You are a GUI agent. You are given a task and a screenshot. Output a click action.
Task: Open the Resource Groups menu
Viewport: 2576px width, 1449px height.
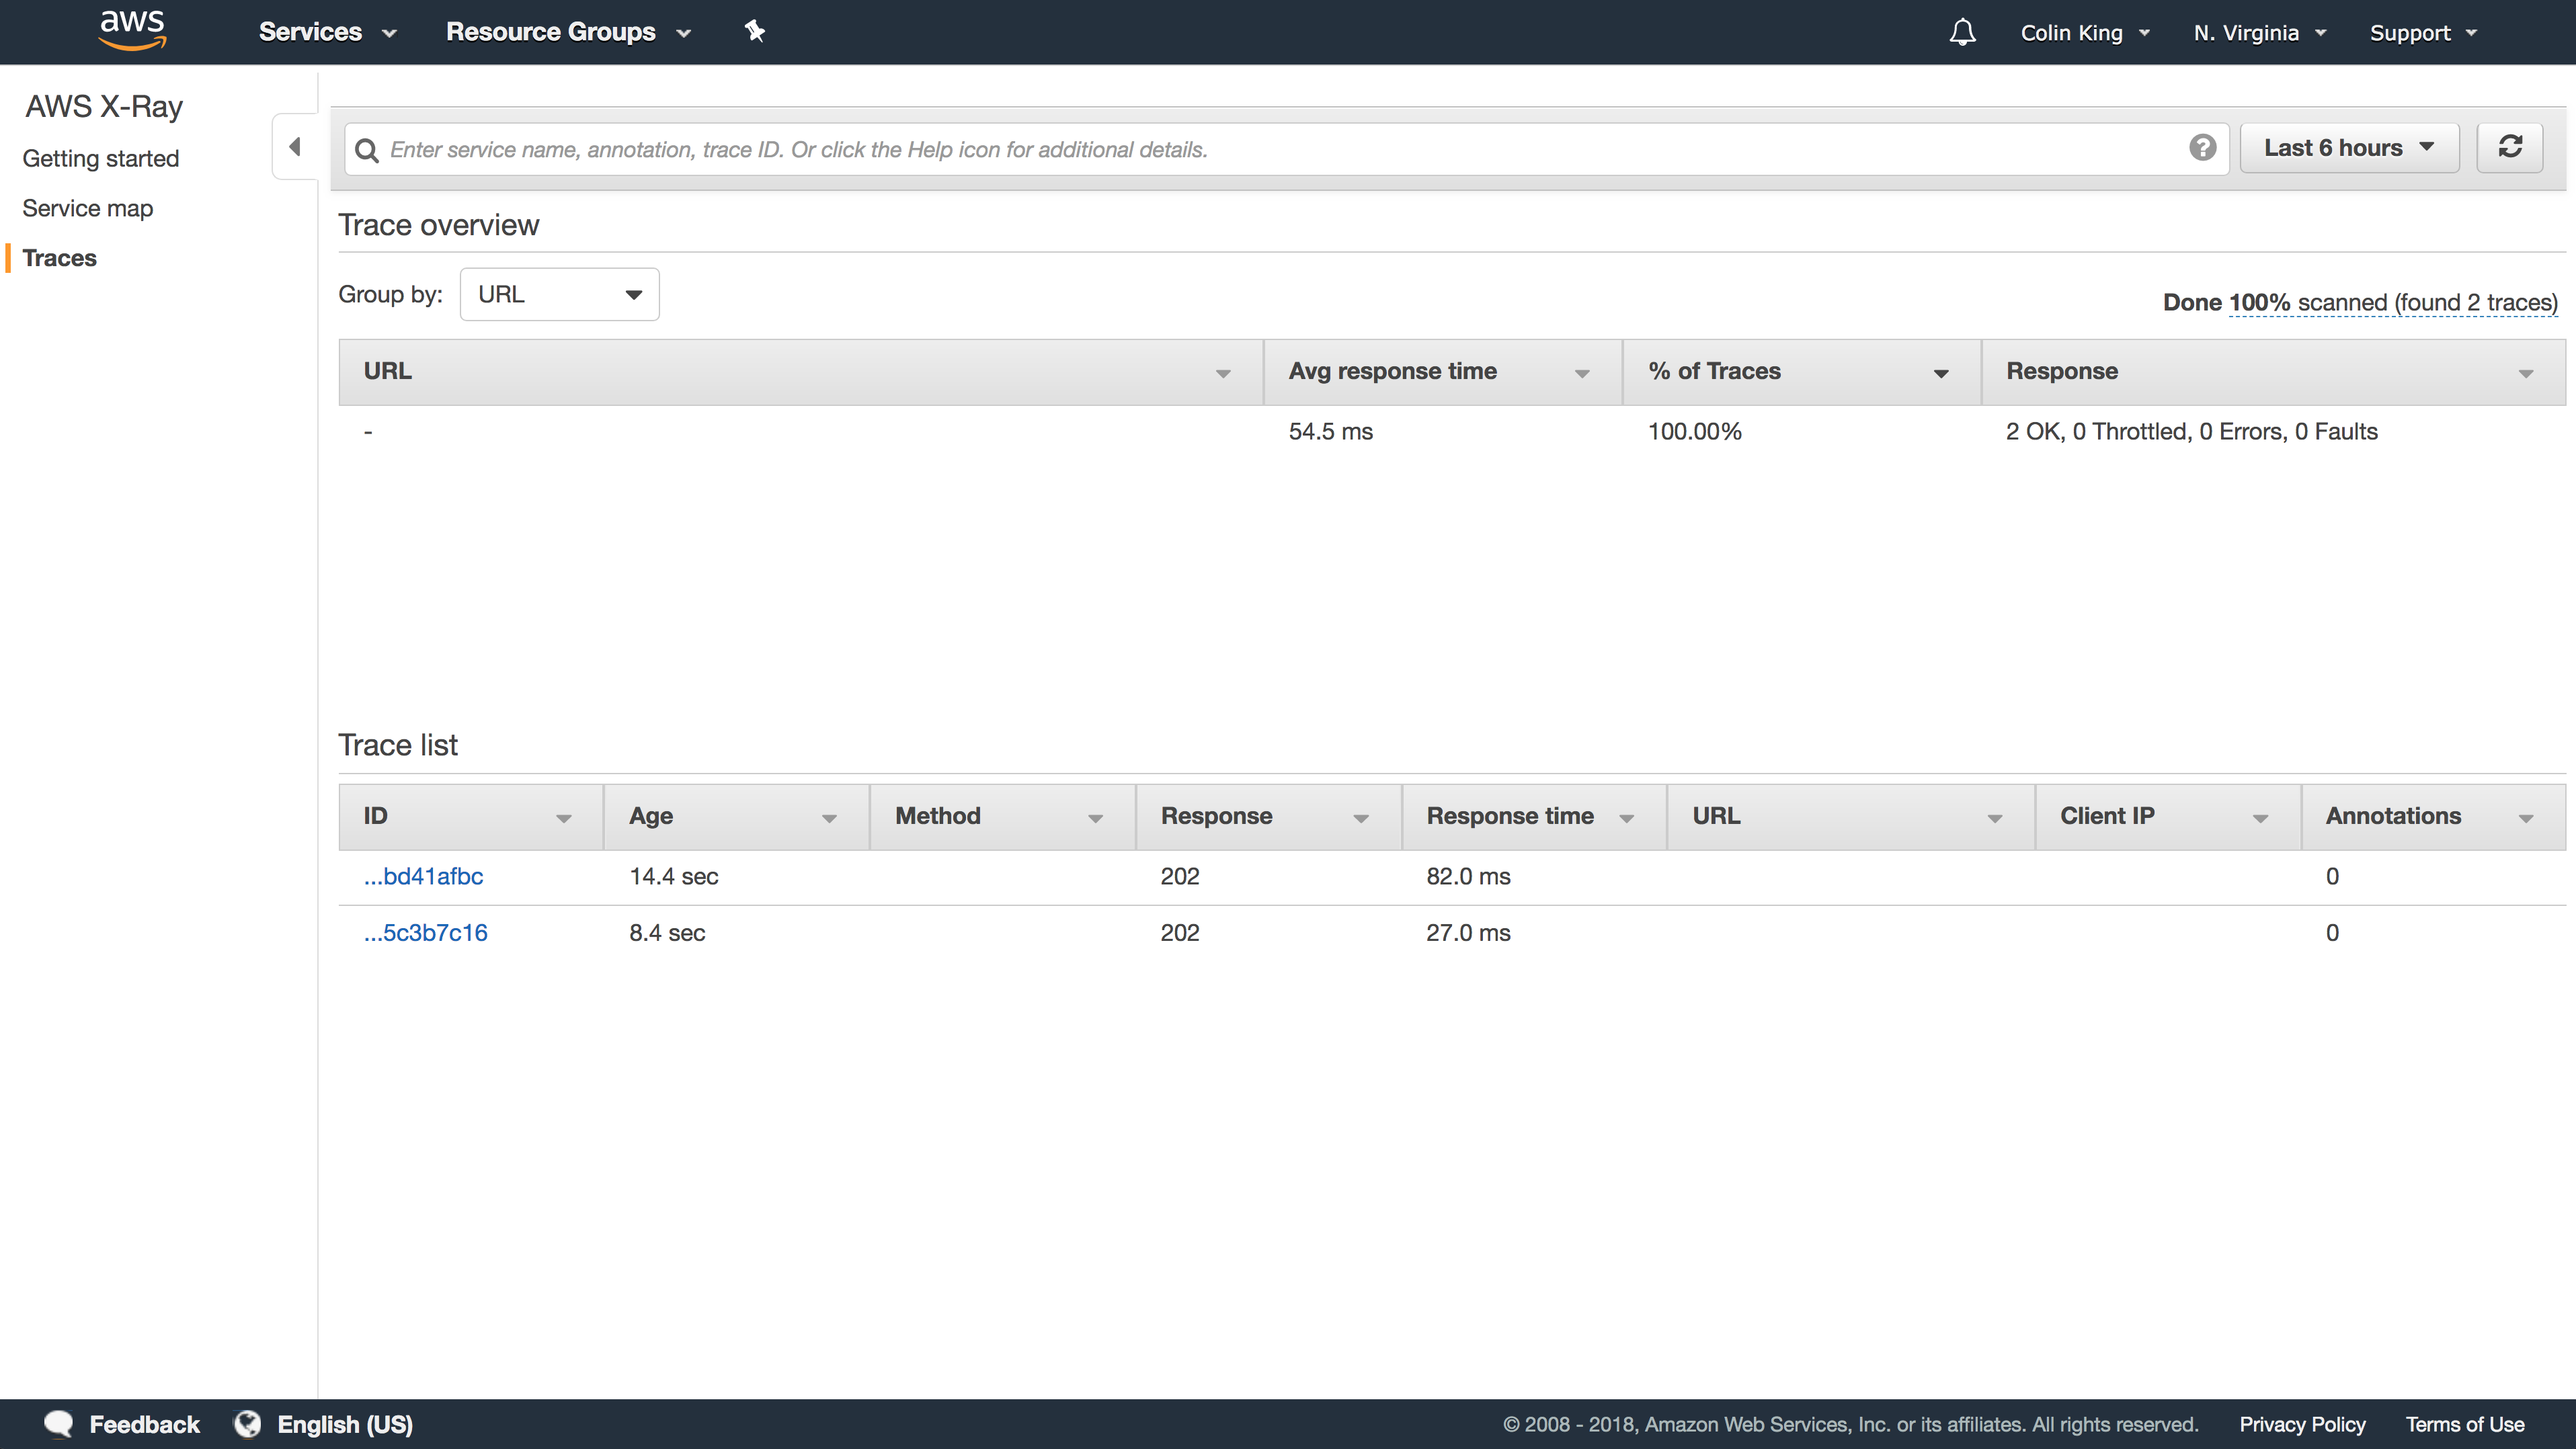pyautogui.click(x=568, y=32)
